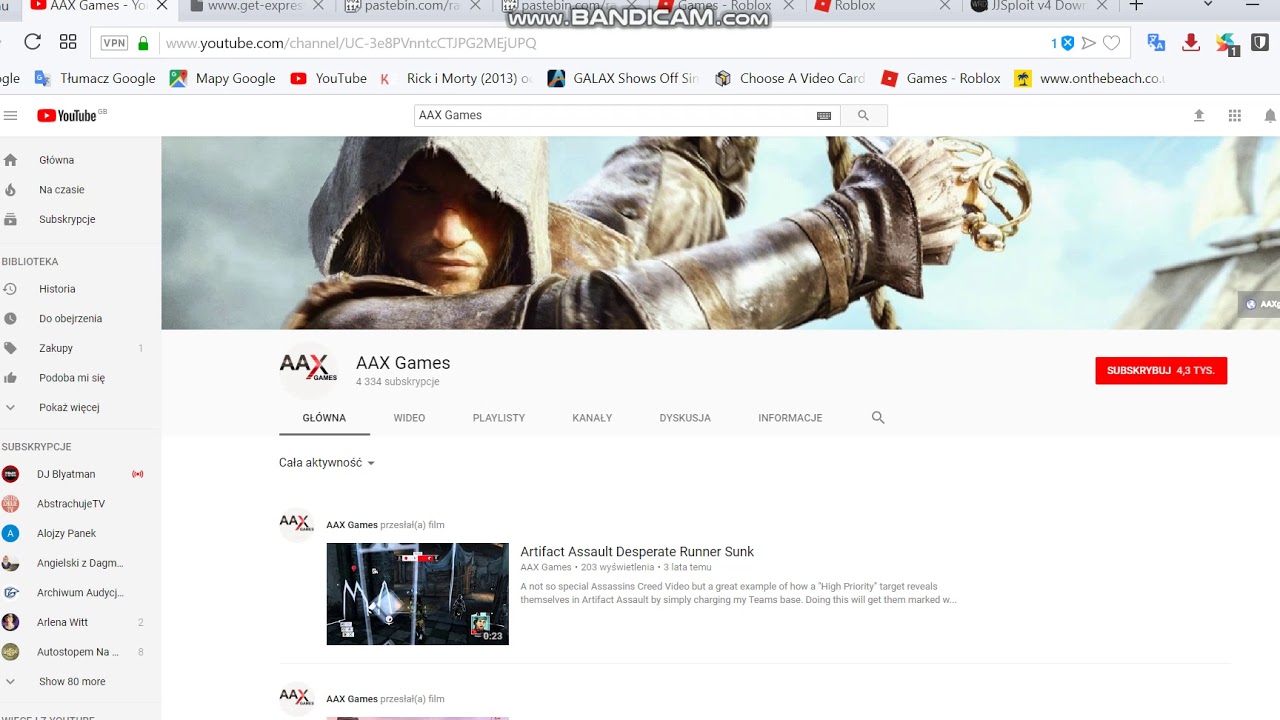Open the Cała aktywność dropdown
1280x720 pixels.
coord(327,463)
